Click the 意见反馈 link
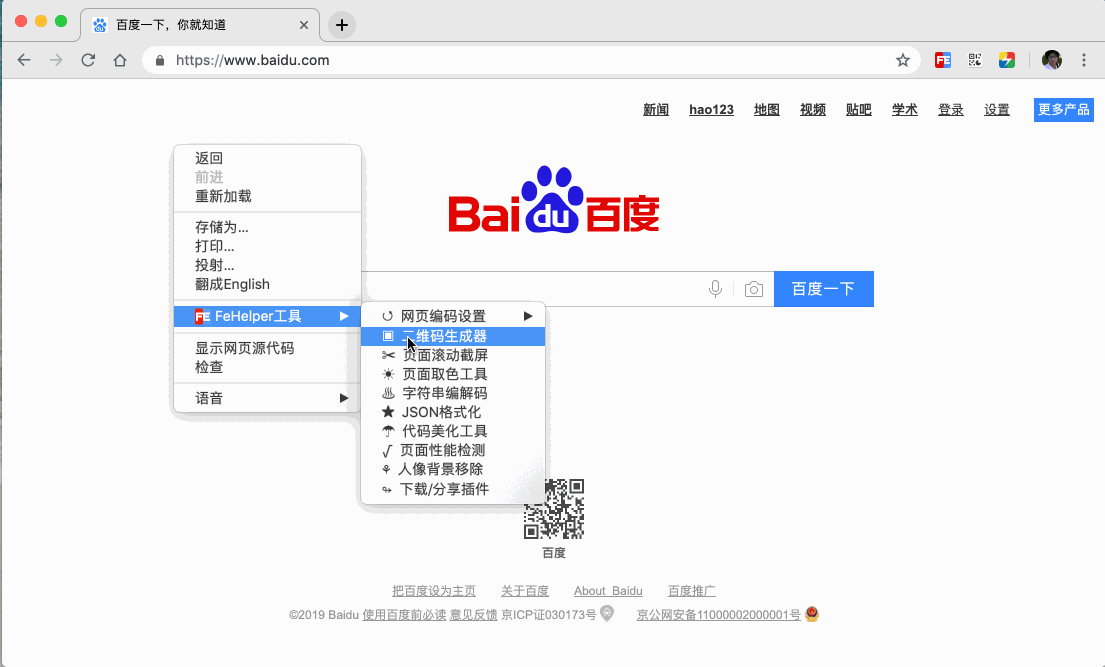This screenshot has height=667, width=1105. pyautogui.click(x=474, y=615)
